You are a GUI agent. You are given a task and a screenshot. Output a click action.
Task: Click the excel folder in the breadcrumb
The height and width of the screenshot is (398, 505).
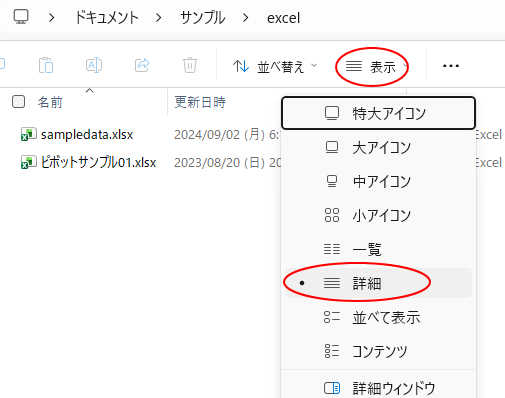[x=283, y=18]
